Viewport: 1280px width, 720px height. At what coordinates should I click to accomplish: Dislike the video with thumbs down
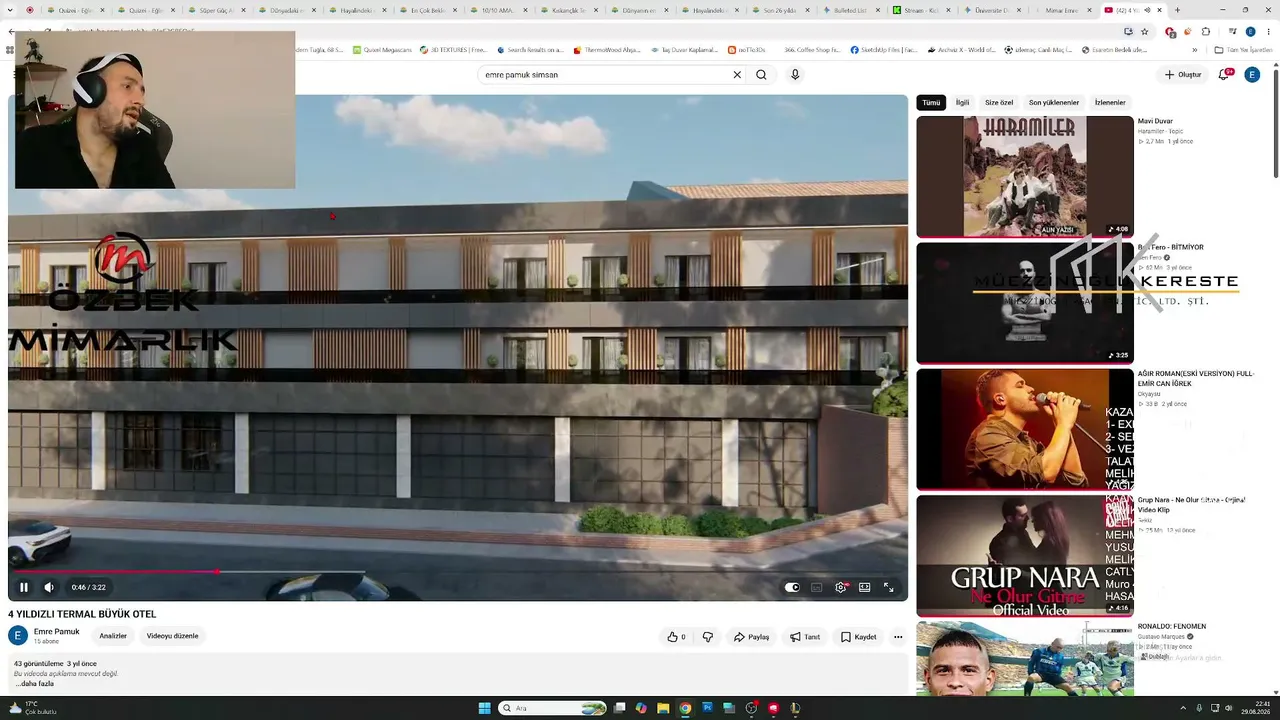click(x=707, y=637)
